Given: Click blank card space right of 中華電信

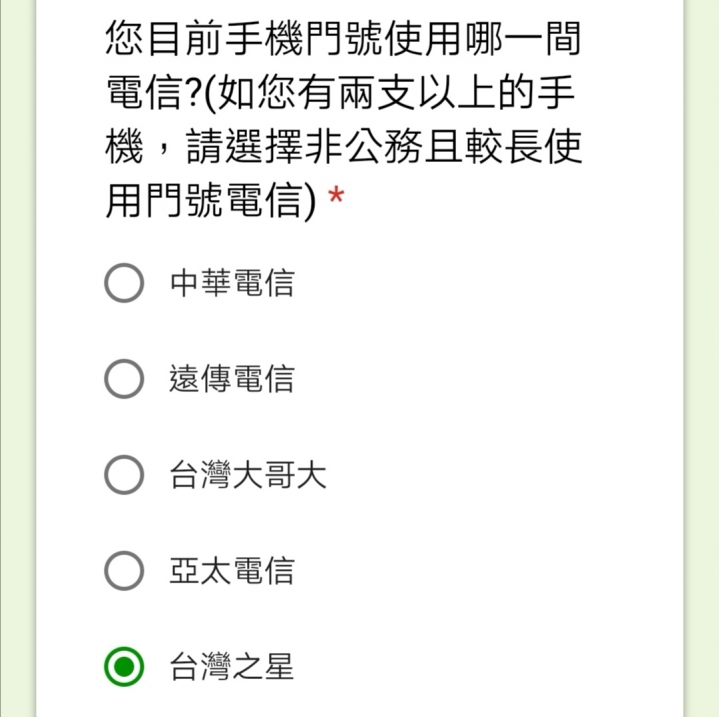Looking at the screenshot, I should (487, 283).
